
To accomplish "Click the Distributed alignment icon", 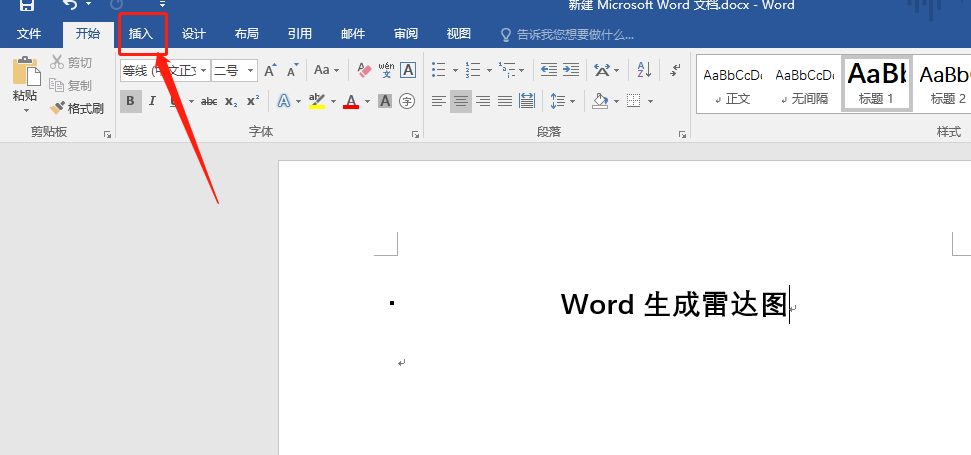I will pyautogui.click(x=527, y=101).
